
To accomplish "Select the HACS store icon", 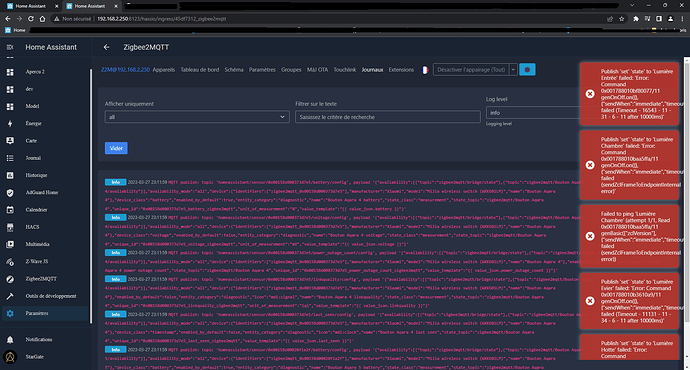I will [10, 227].
